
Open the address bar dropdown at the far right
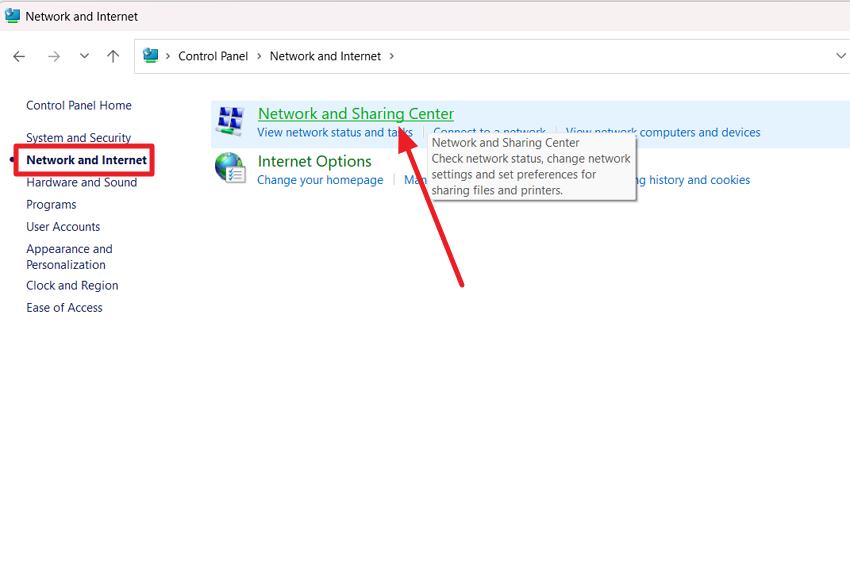coord(842,56)
